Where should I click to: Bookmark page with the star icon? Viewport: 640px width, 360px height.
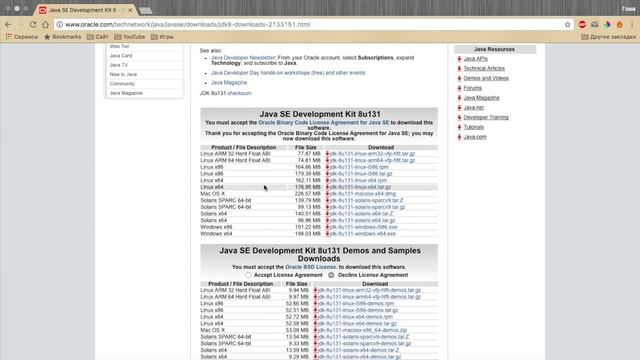click(x=567, y=24)
